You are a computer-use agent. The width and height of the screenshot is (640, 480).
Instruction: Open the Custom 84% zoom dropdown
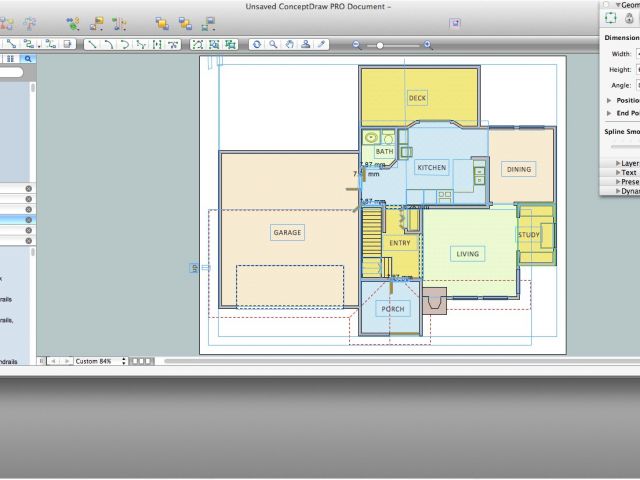point(100,360)
